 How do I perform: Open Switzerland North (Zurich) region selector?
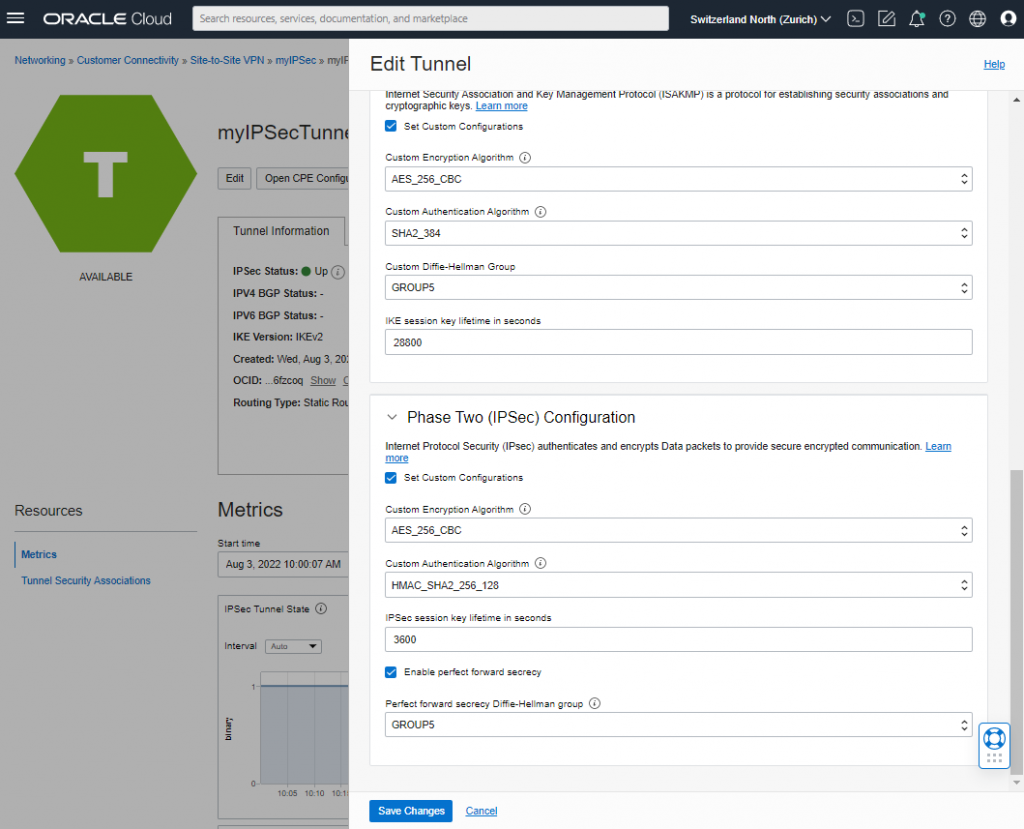[761, 19]
